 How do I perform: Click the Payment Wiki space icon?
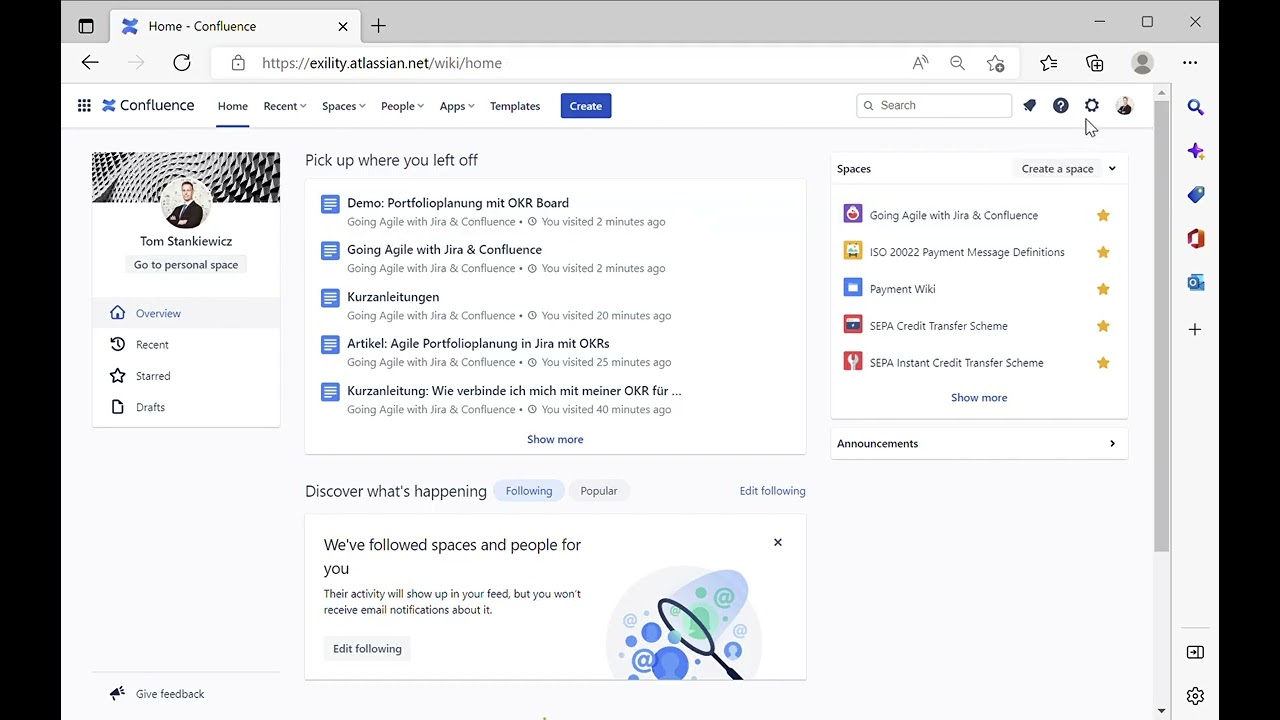tap(853, 289)
